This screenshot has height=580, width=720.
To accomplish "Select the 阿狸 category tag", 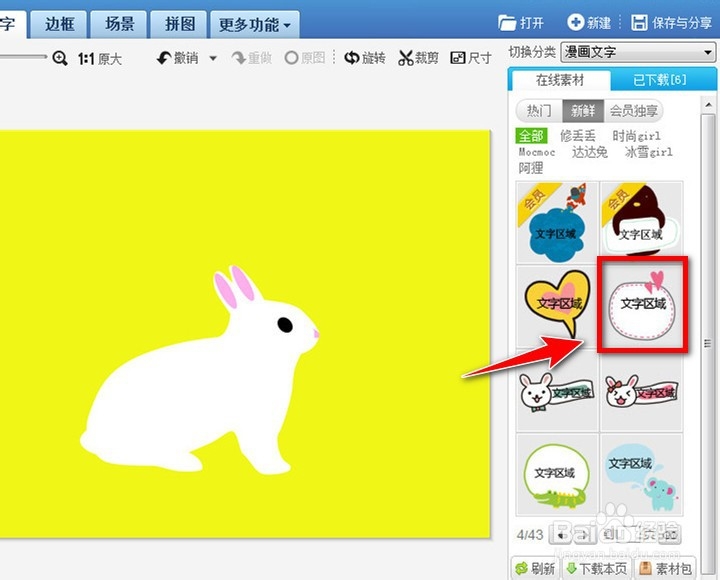I will (531, 168).
